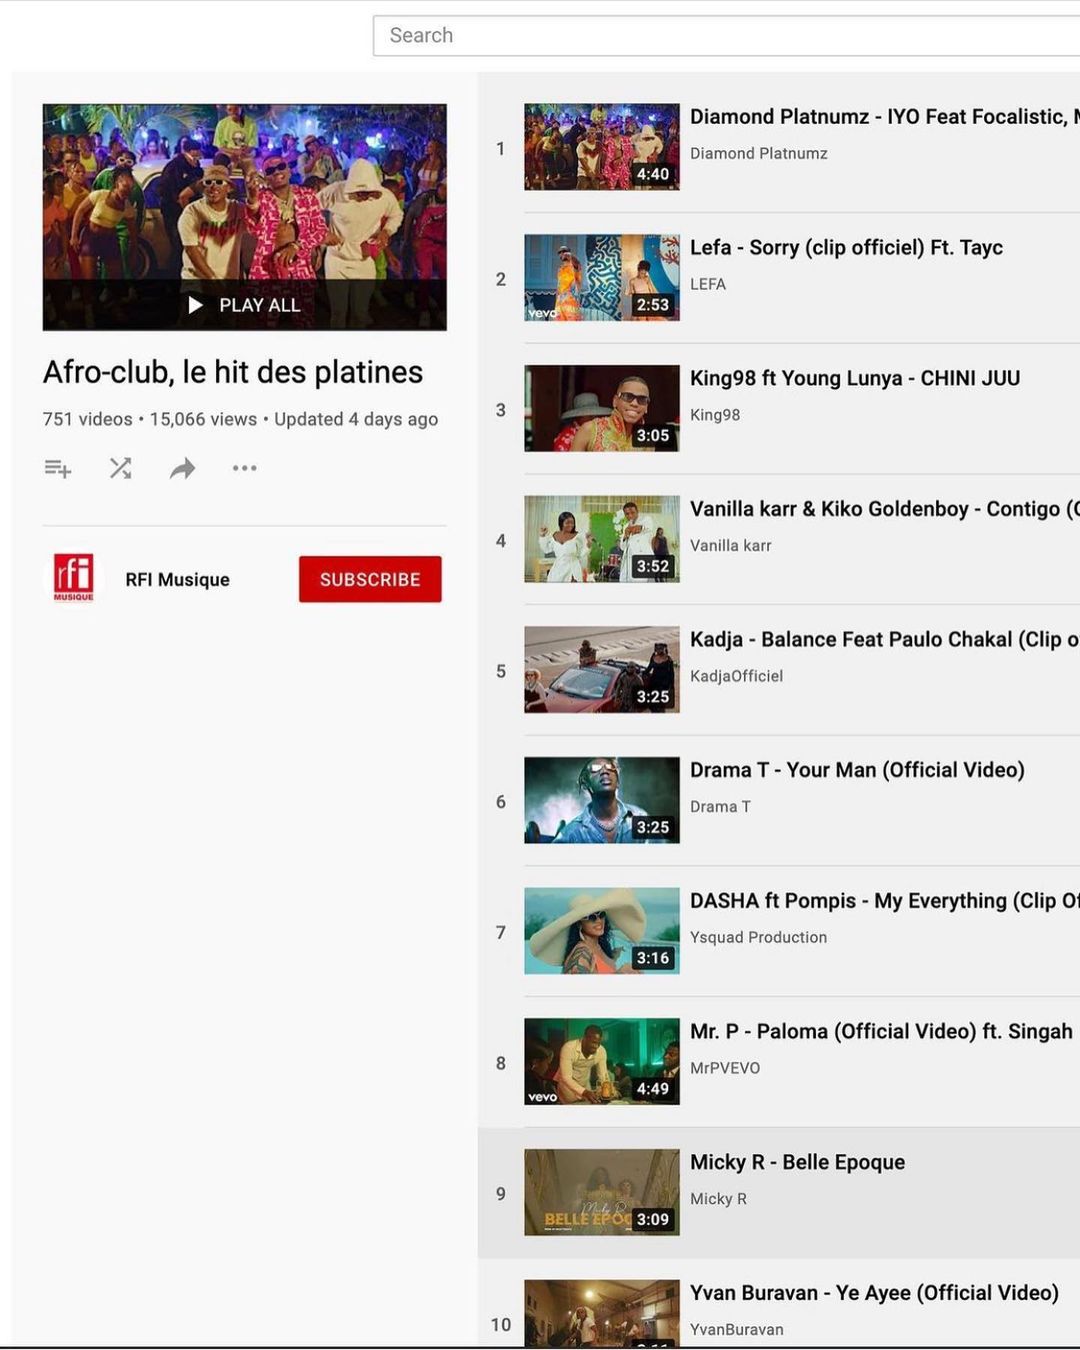The width and height of the screenshot is (1080, 1350).
Task: Open the three-dot more options menu
Action: 244,468
